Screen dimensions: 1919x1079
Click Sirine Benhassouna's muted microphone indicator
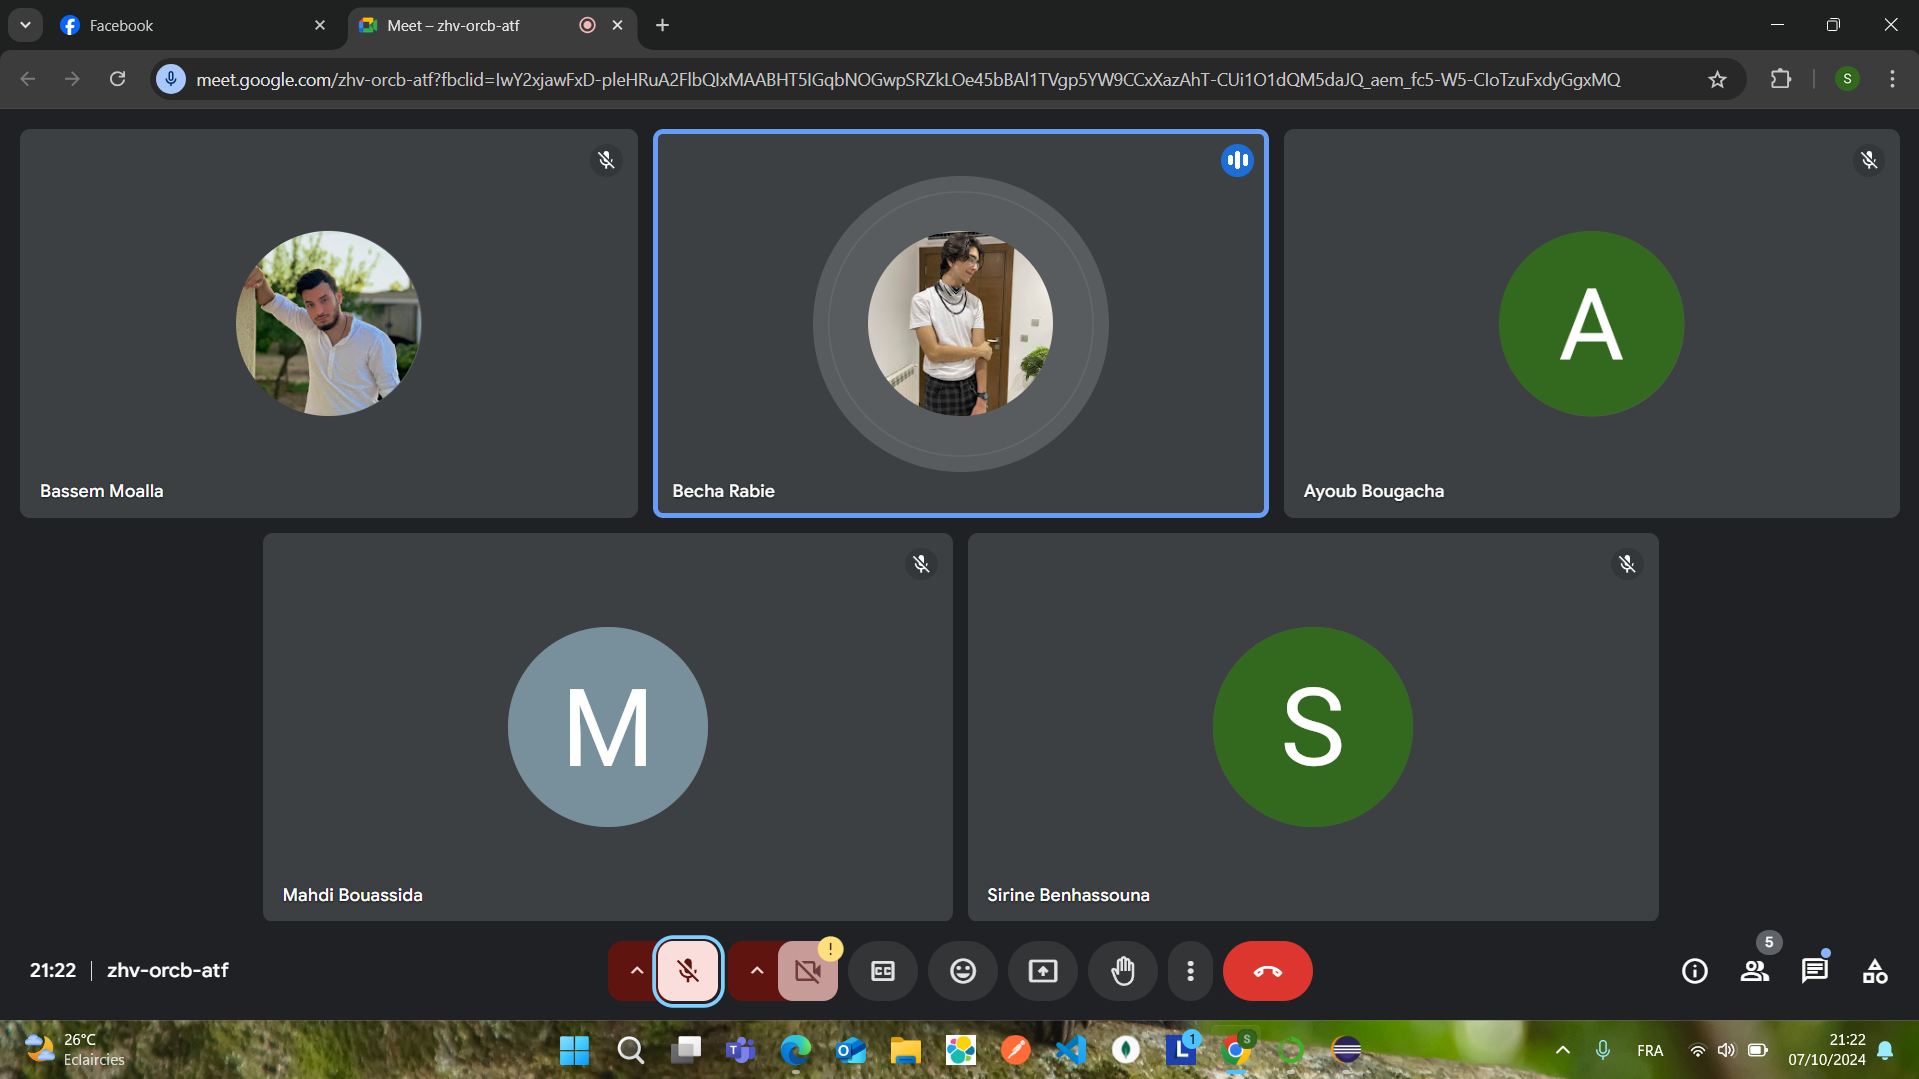click(x=1627, y=564)
